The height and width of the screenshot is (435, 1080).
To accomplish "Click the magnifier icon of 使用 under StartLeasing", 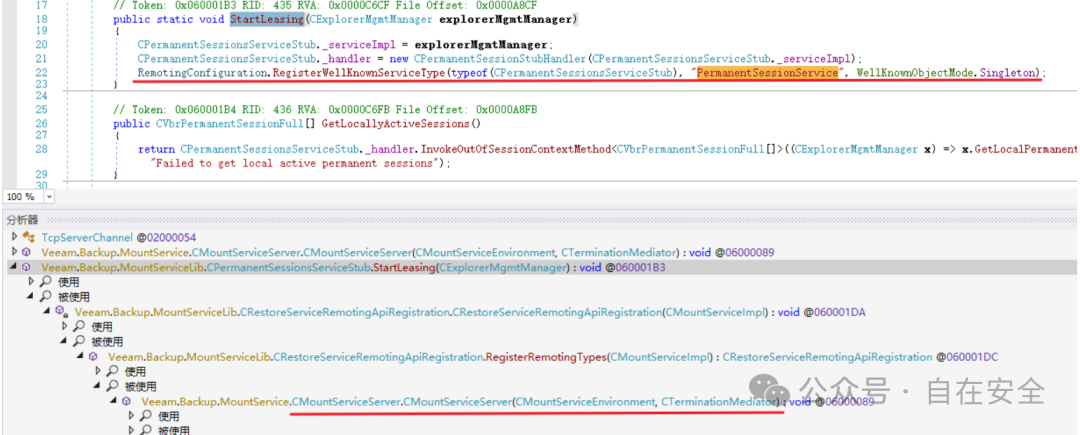I will [45, 282].
